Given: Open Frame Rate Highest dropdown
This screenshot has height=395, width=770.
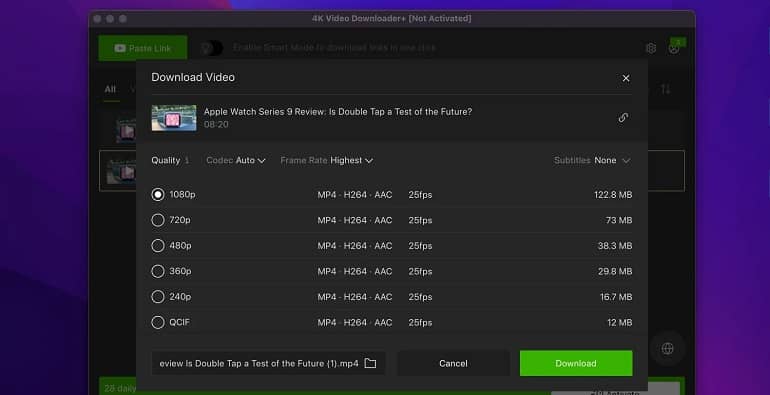Looking at the screenshot, I should [x=327, y=160].
